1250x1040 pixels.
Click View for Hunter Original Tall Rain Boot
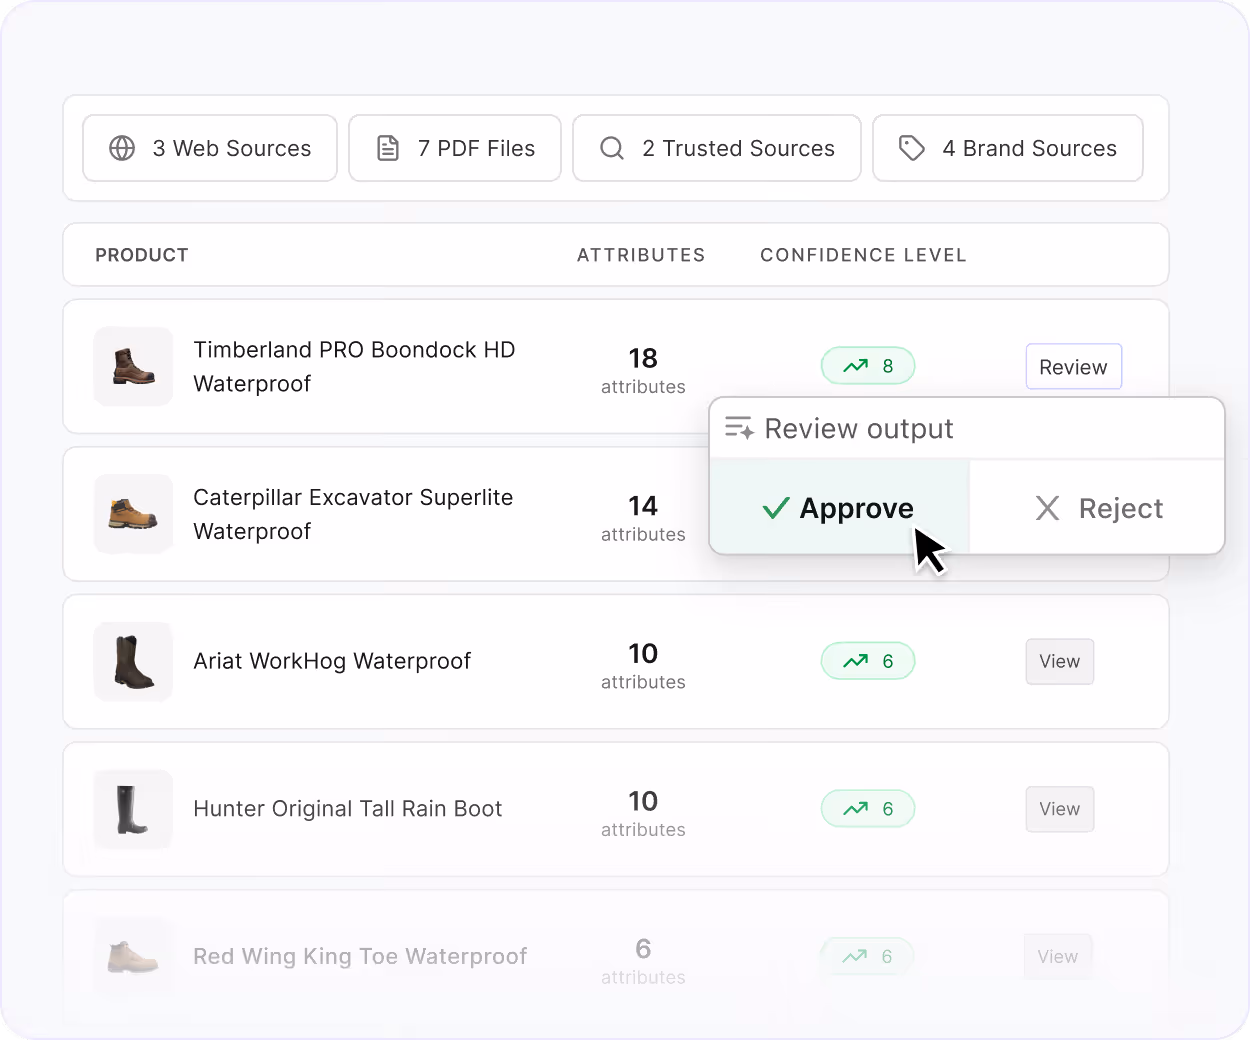[x=1060, y=809]
